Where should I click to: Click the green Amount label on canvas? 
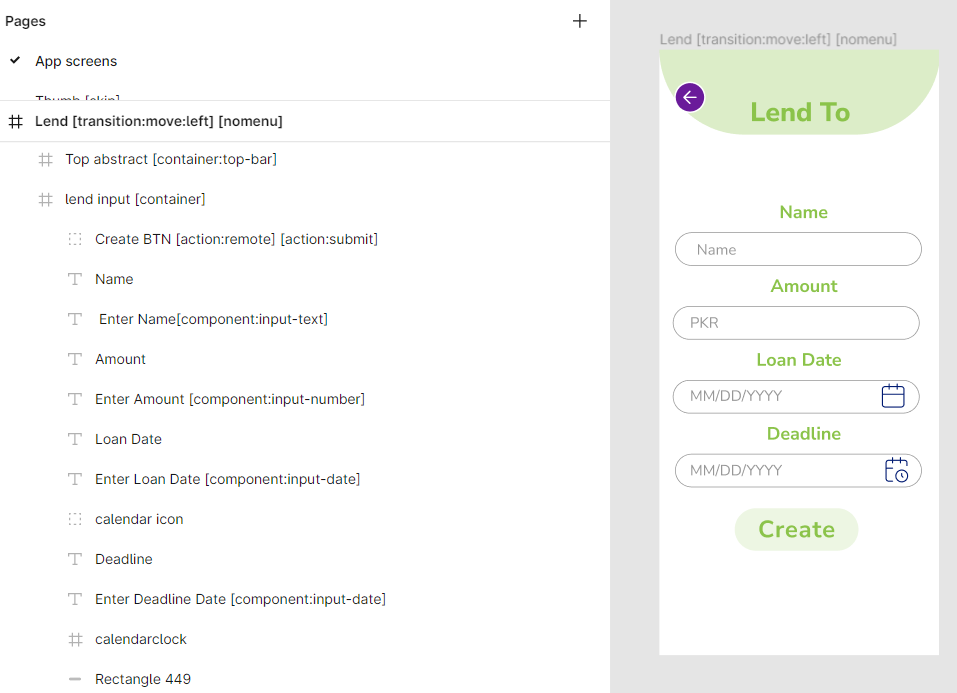pos(804,286)
